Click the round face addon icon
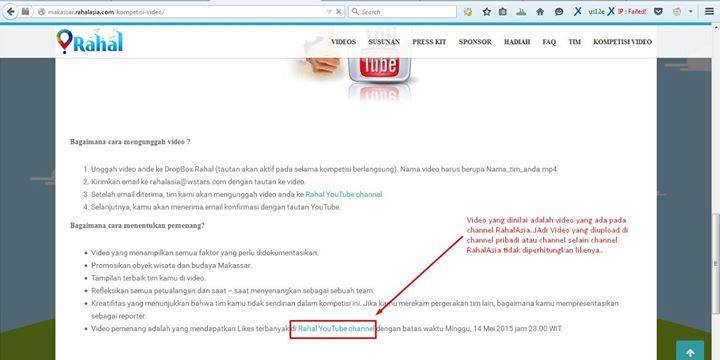Image resolution: width=720 pixels, height=360 pixels. click(x=677, y=12)
